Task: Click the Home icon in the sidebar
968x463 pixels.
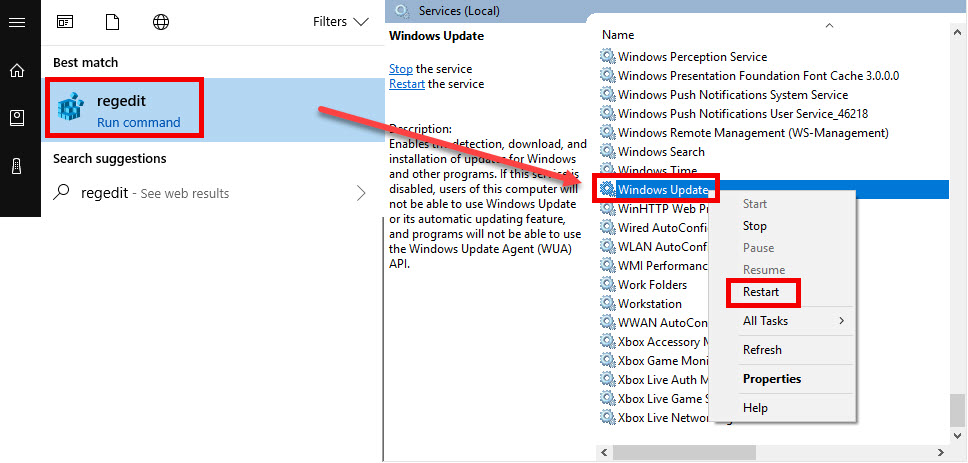Action: tap(17, 70)
